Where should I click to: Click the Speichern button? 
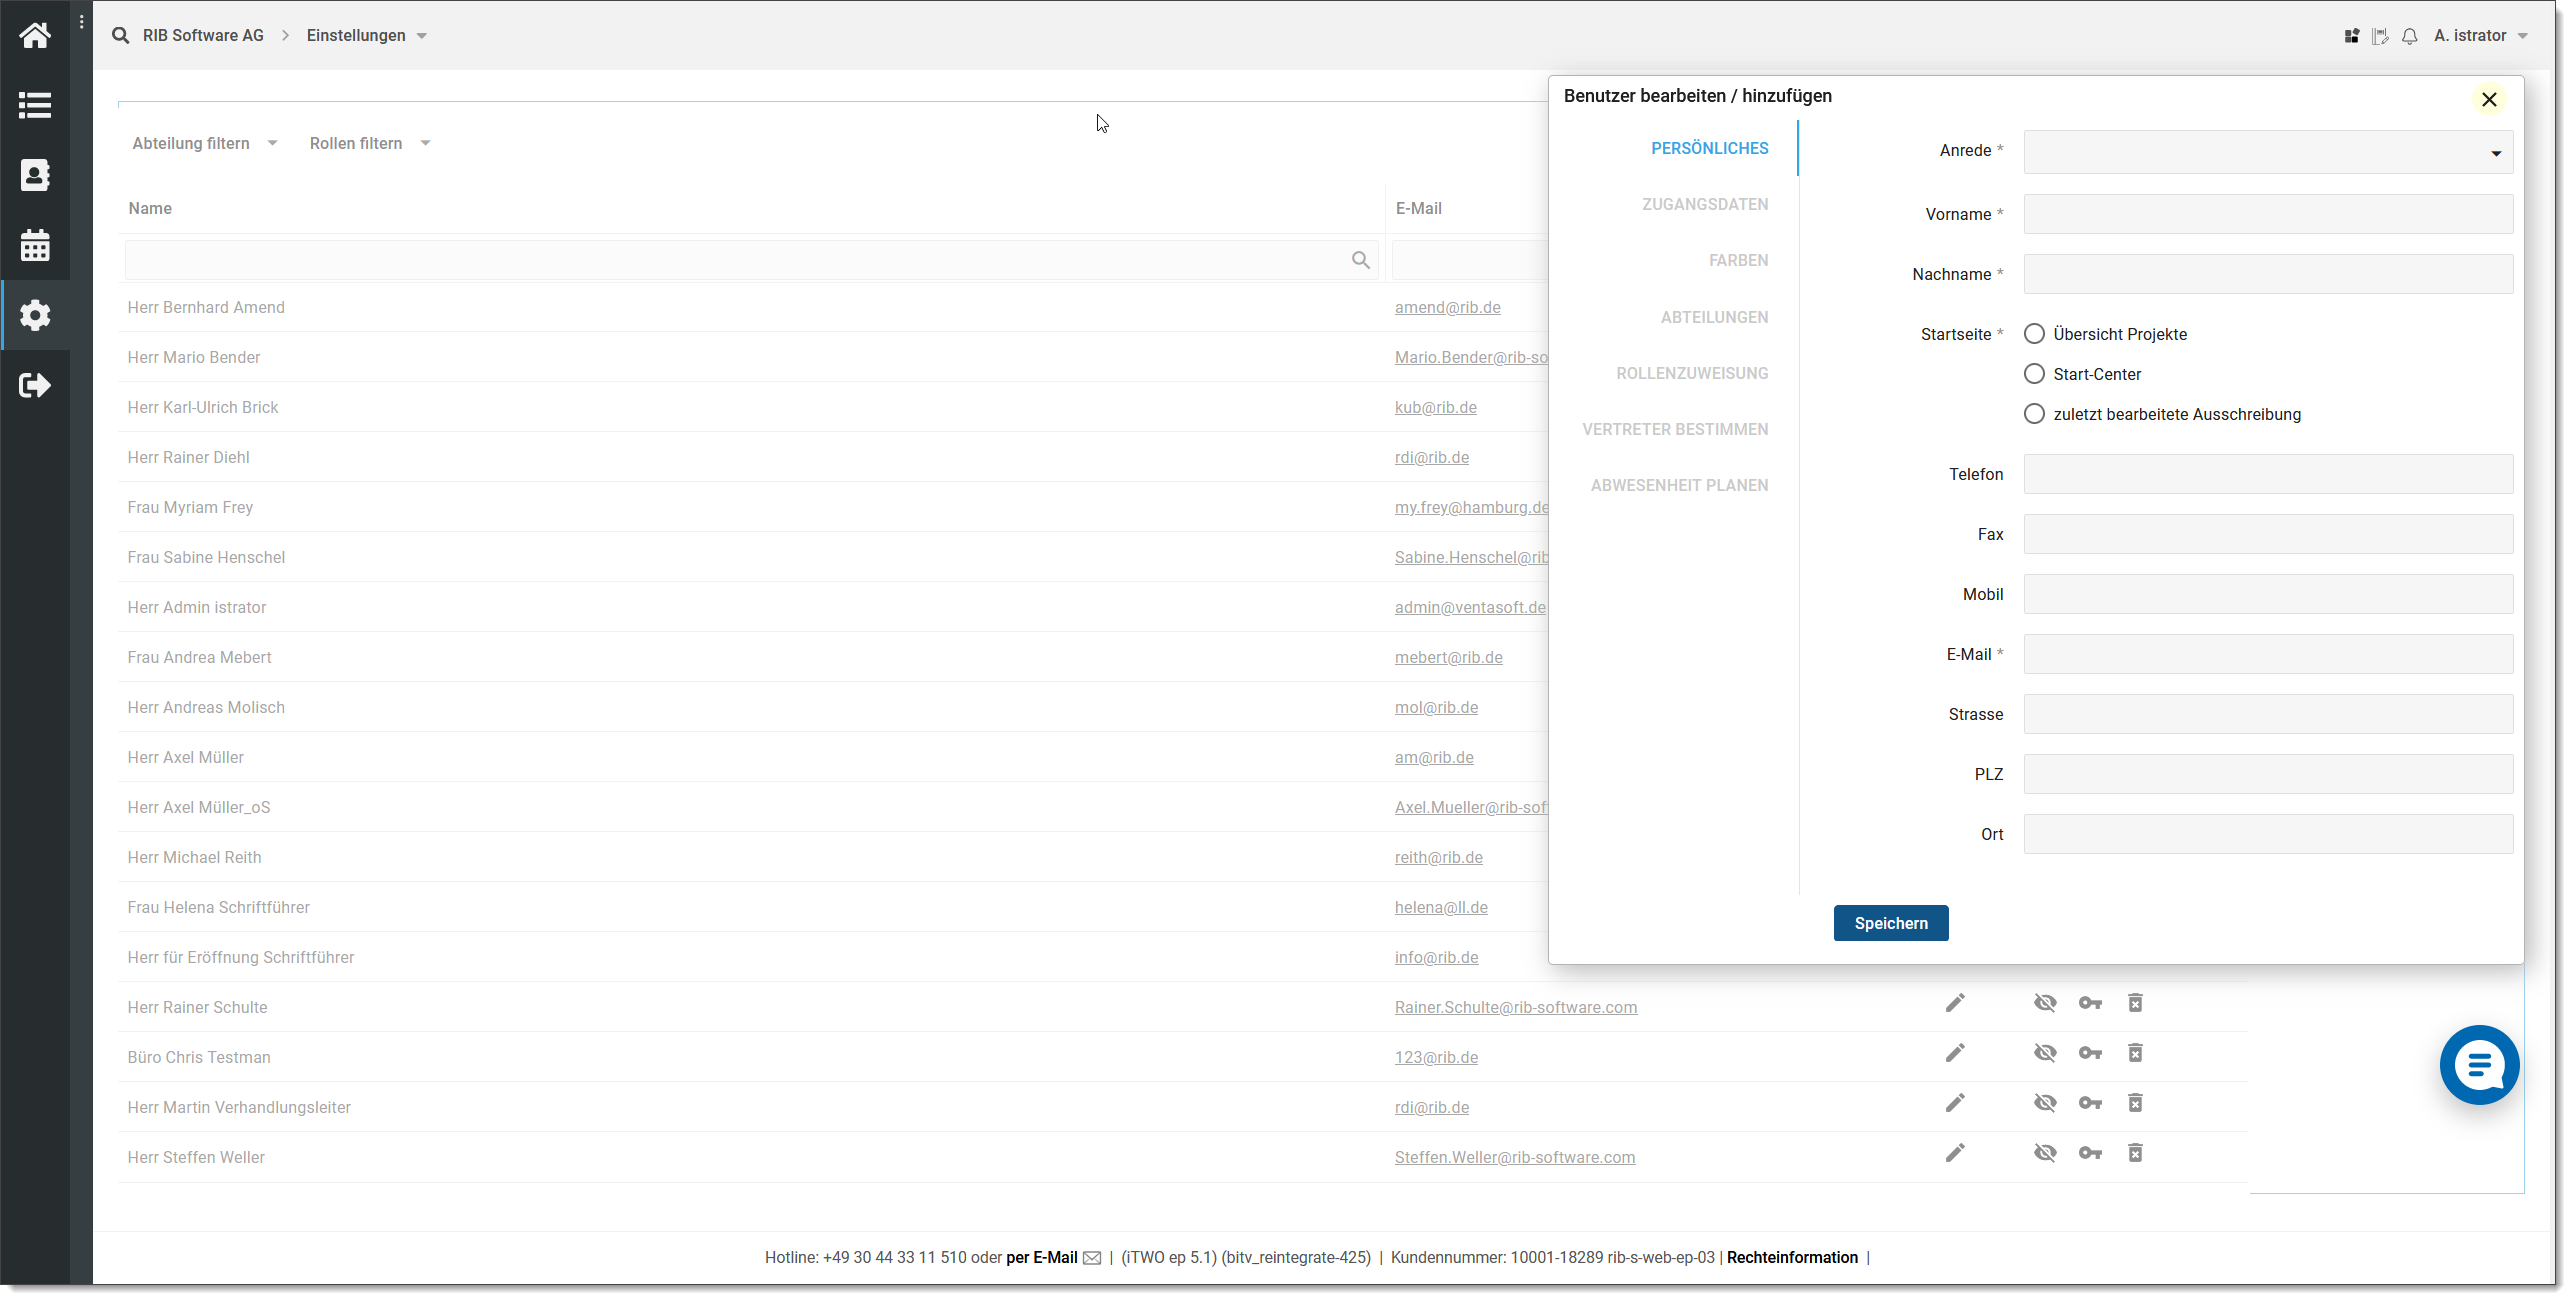1890,923
